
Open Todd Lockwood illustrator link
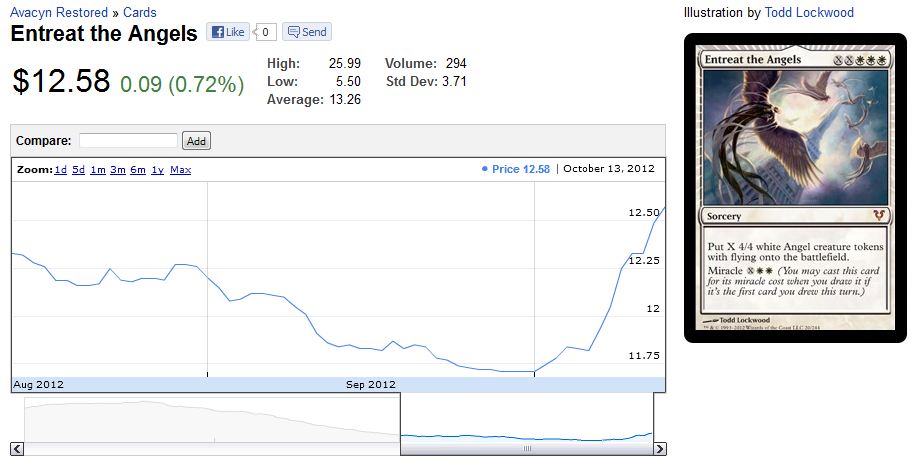tap(809, 13)
